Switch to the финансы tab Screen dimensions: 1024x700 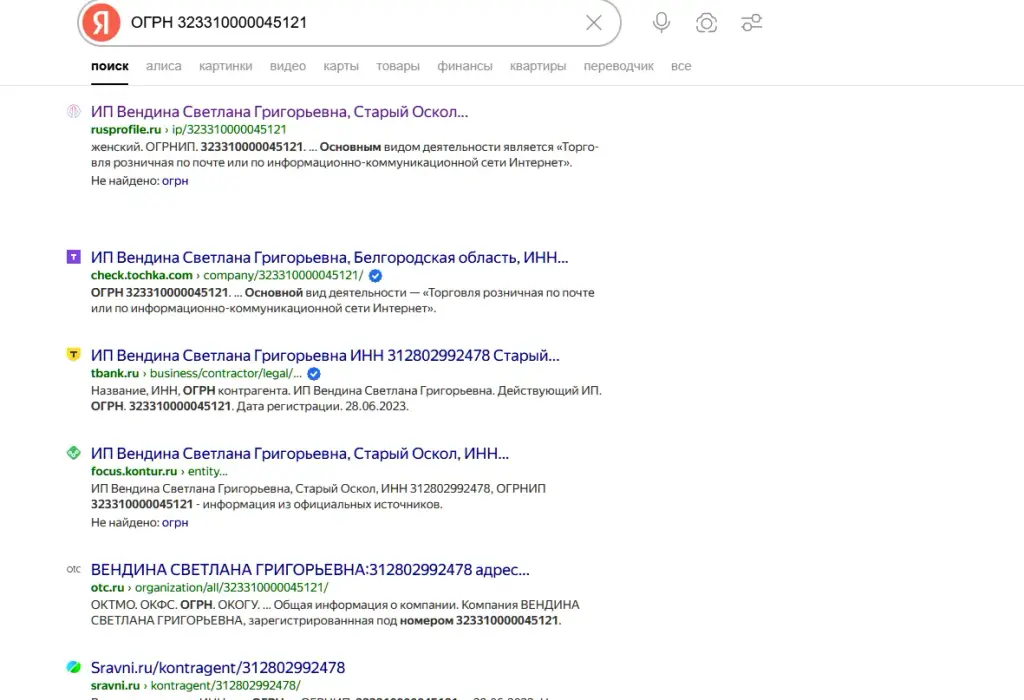pos(465,66)
